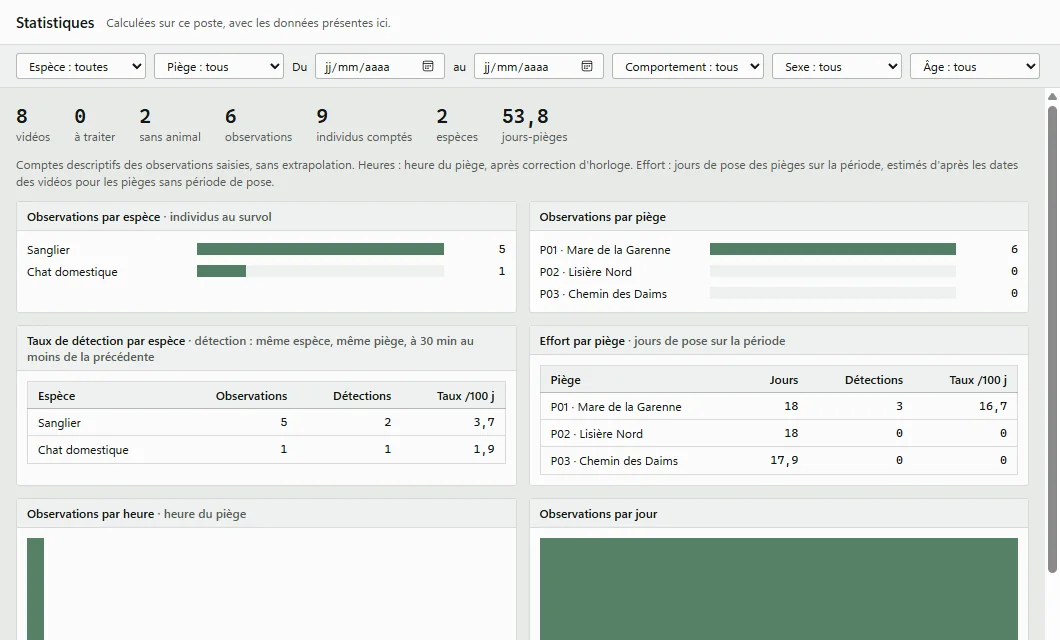Click the Sanglier row in Taux de détection table
The image size is (1060, 640).
(x=266, y=422)
